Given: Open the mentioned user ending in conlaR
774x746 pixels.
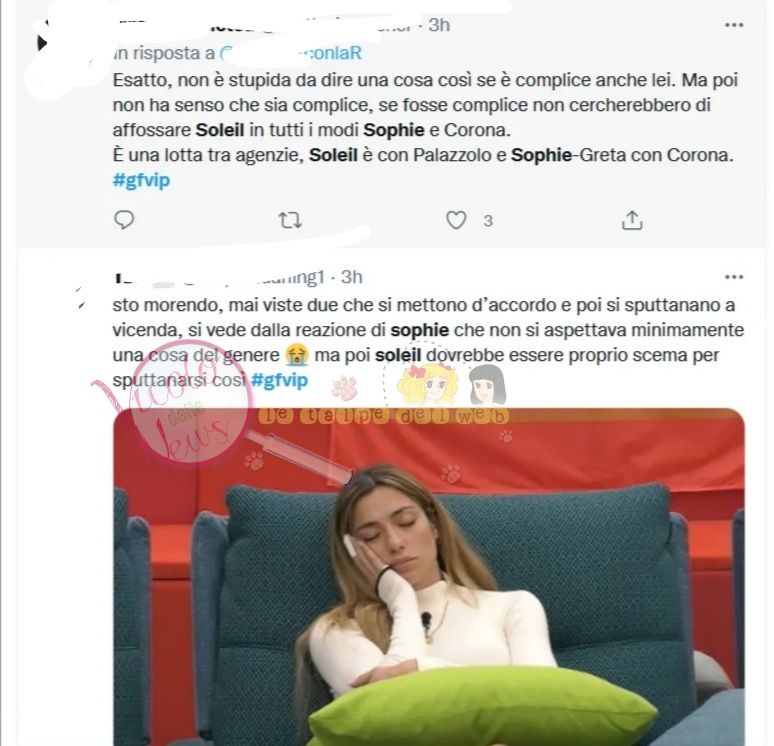Looking at the screenshot, I should 291,53.
